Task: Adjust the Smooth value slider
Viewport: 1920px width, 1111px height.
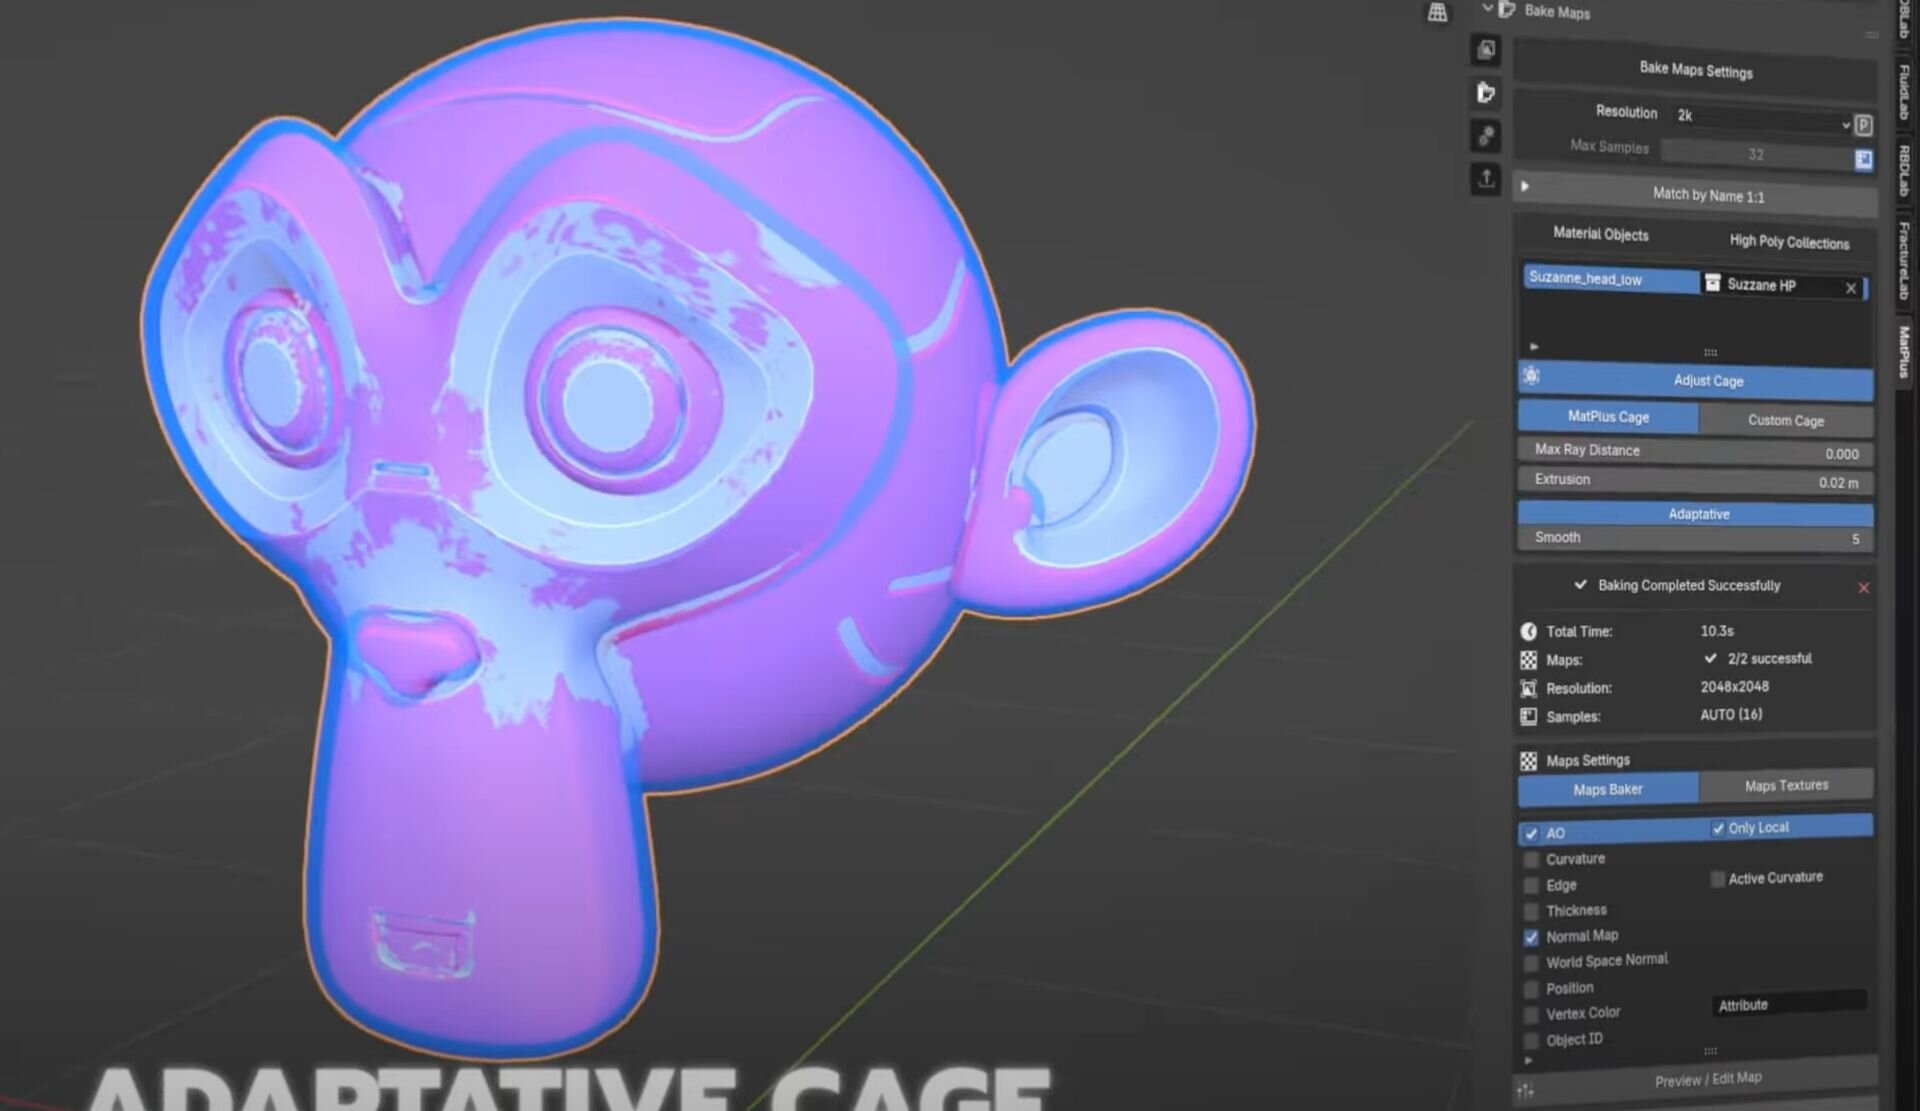Action: point(1696,538)
